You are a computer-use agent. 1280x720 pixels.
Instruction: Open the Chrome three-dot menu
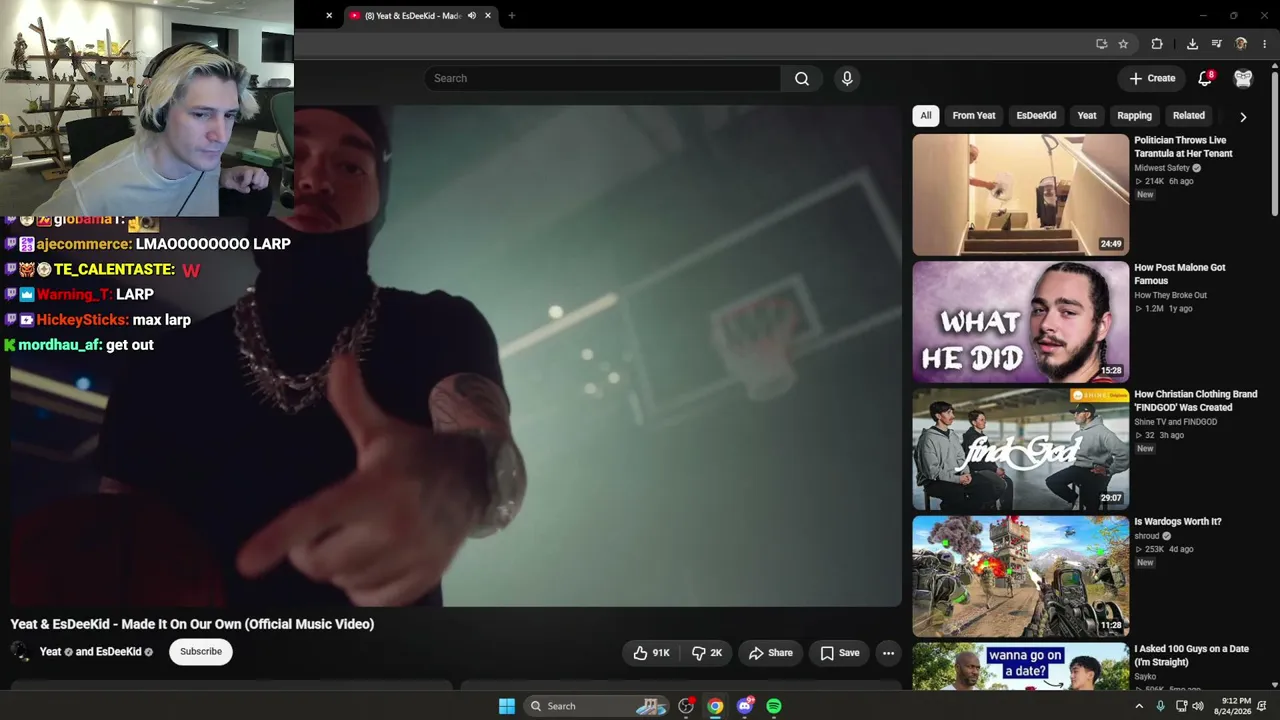pos(1265,44)
